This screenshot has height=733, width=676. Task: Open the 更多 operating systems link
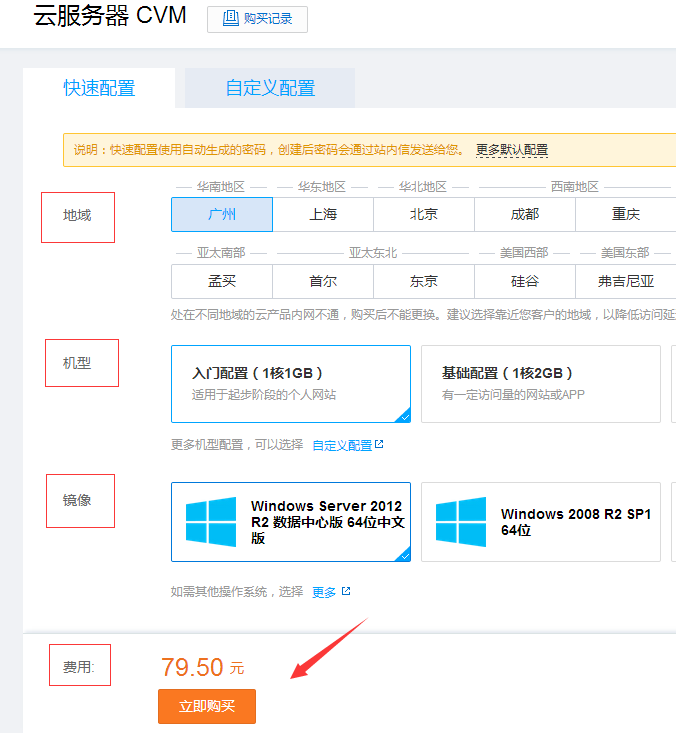tap(324, 592)
